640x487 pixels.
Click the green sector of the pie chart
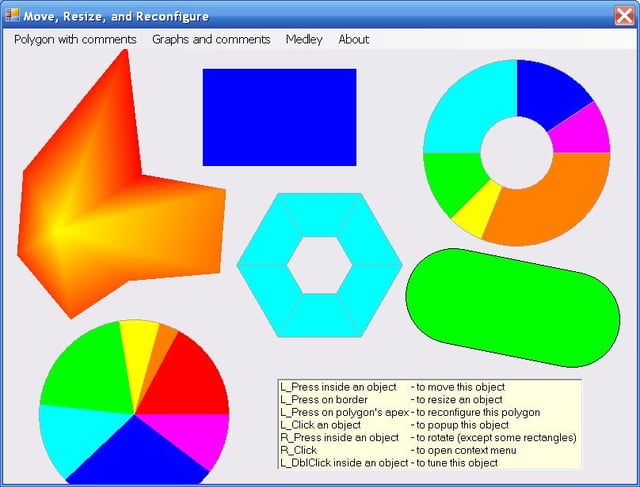click(88, 371)
